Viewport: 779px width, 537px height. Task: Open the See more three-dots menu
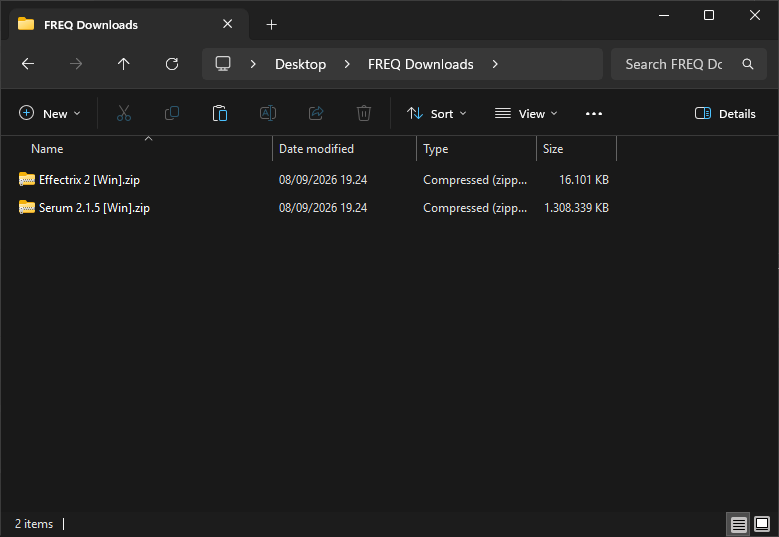[594, 114]
